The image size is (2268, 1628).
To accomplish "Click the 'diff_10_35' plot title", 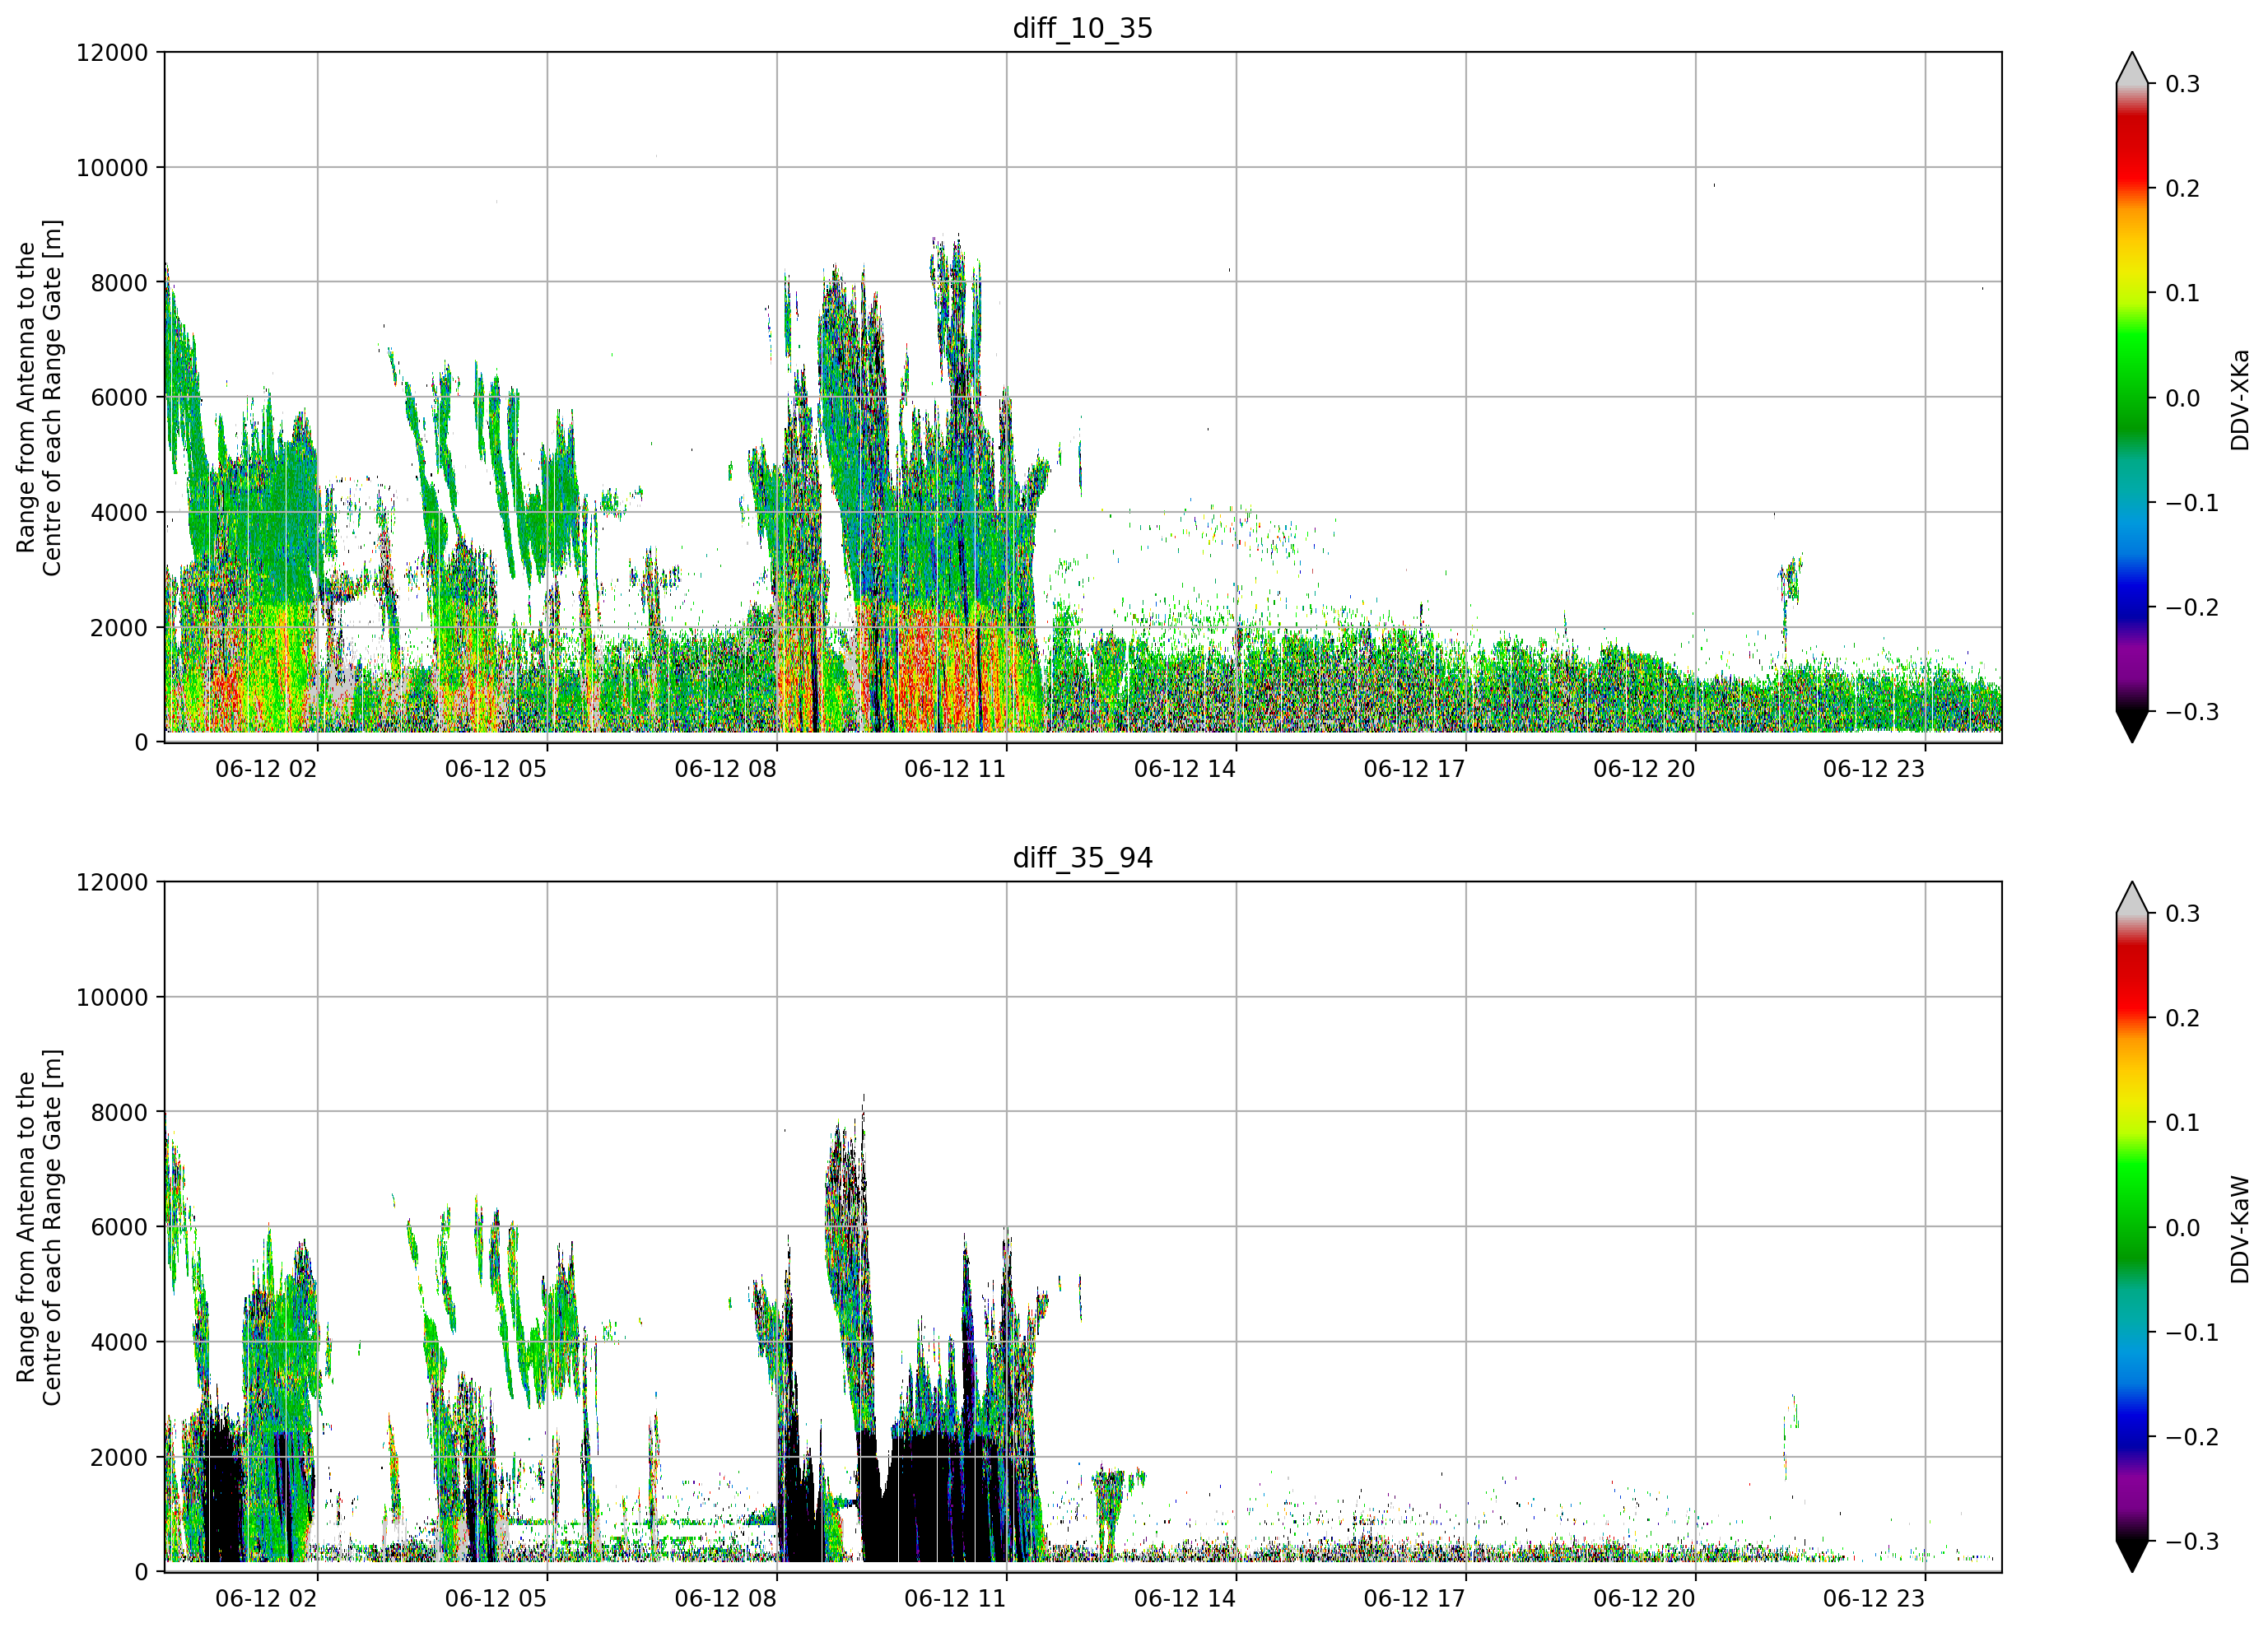I will click(1083, 28).
